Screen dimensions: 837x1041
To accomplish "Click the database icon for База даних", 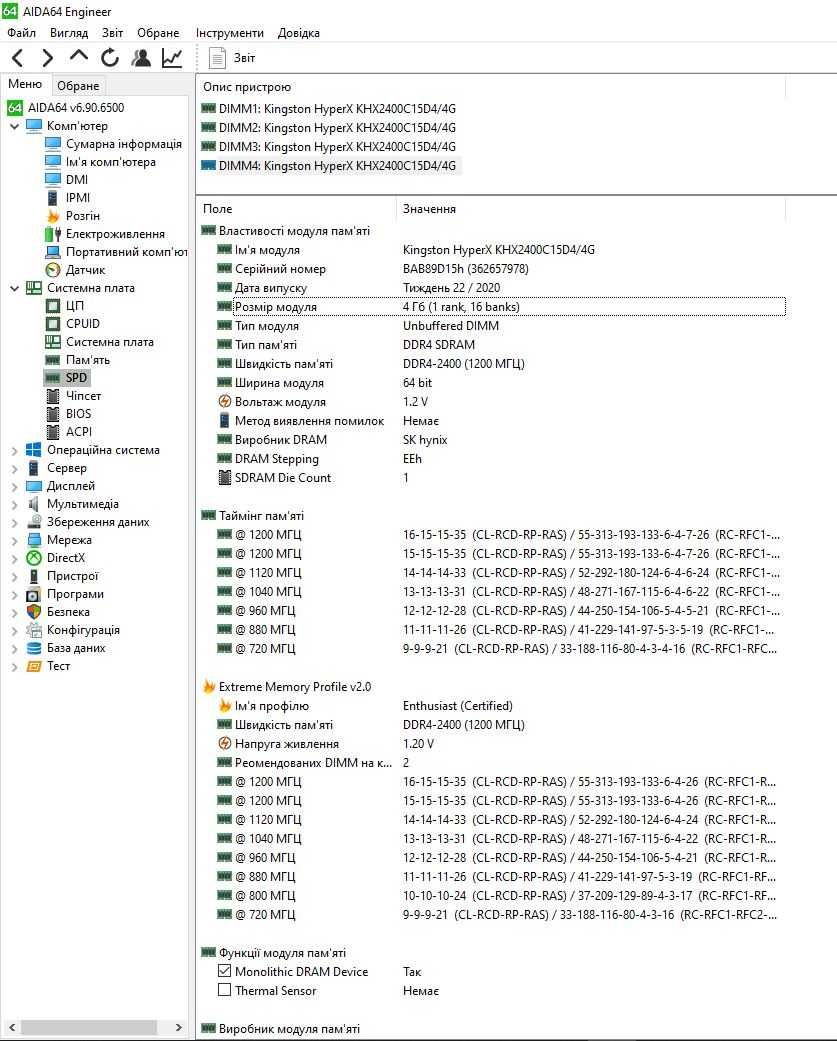I will click(33, 647).
